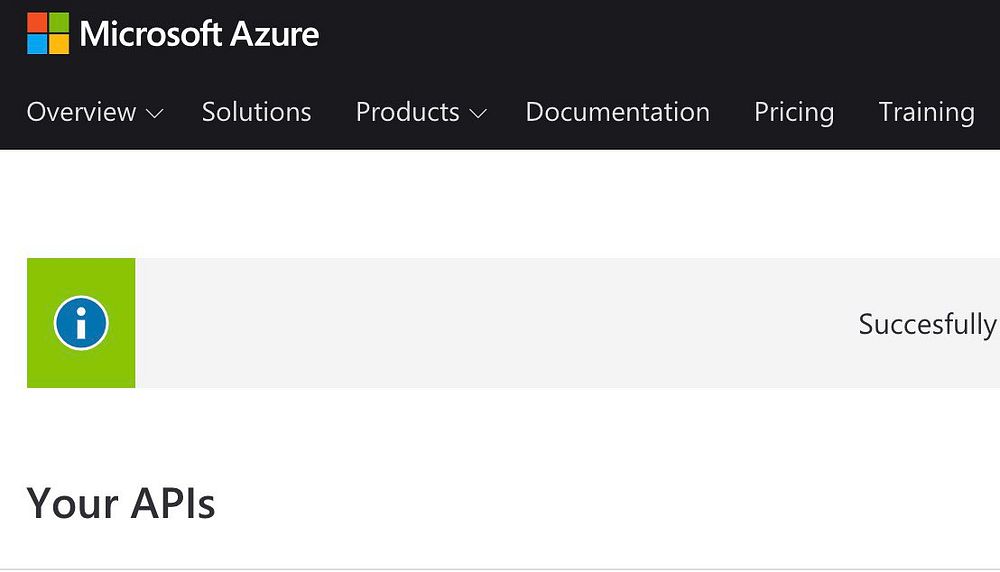Viewport: 1000px width, 572px height.
Task: Click empty dark header area right of Azure
Action: click(x=650, y=35)
